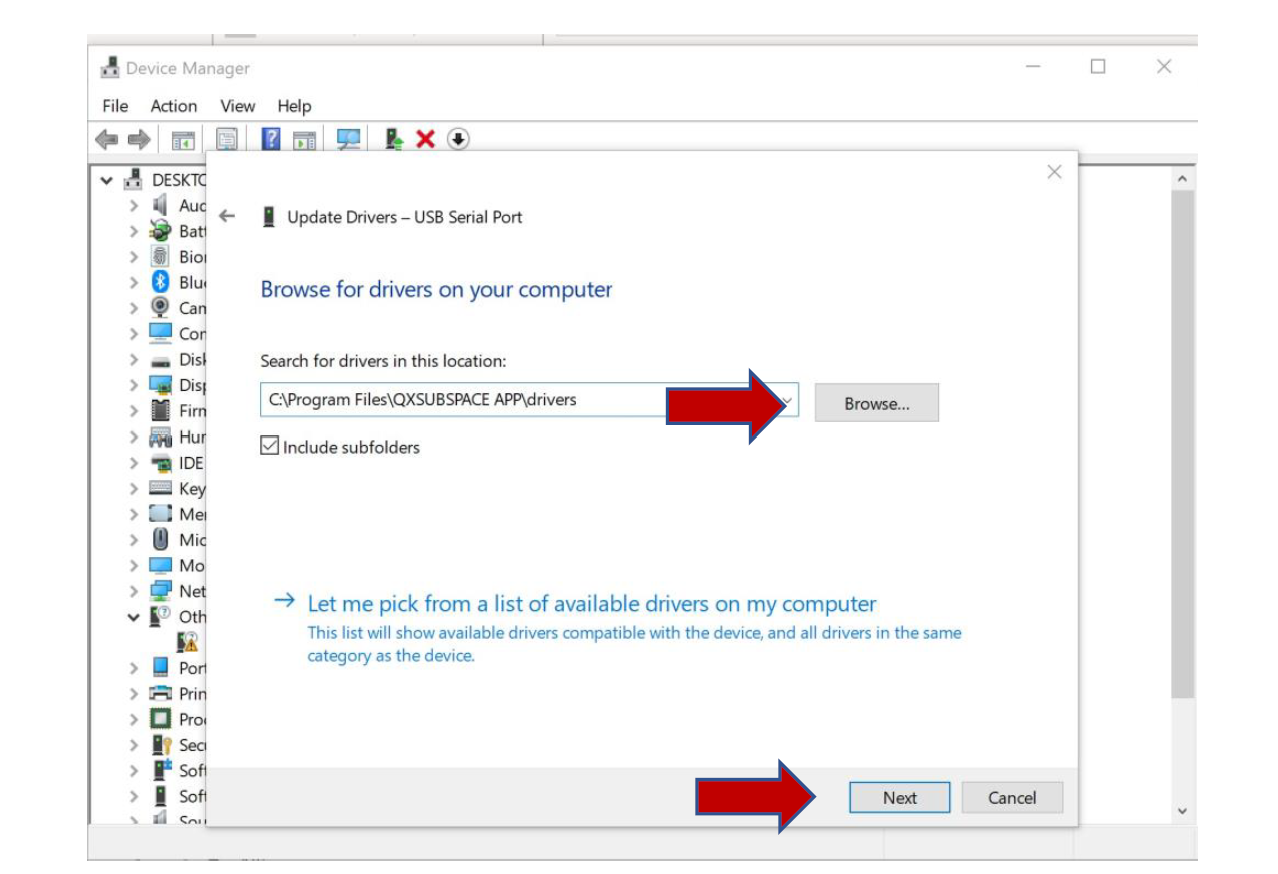Click the Browse... button
This screenshot has width=1278, height=874.
[x=876, y=403]
